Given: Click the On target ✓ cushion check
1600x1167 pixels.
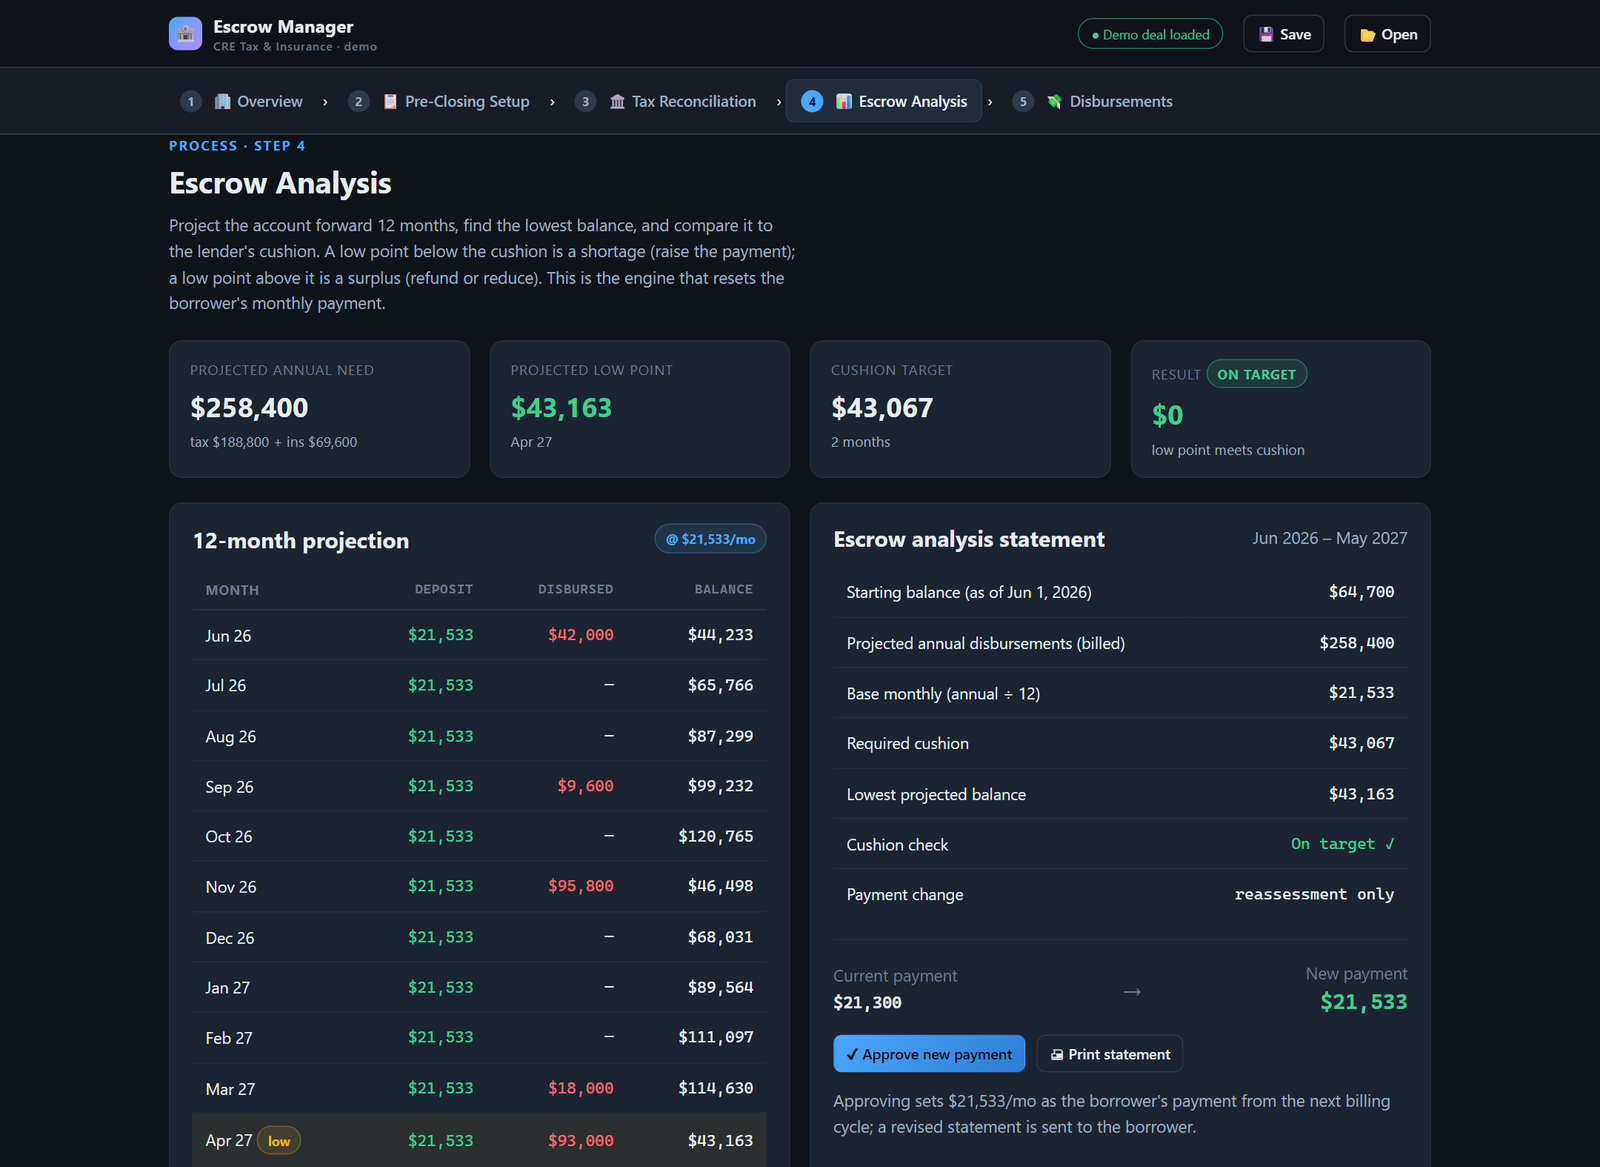Looking at the screenshot, I should click(1342, 844).
